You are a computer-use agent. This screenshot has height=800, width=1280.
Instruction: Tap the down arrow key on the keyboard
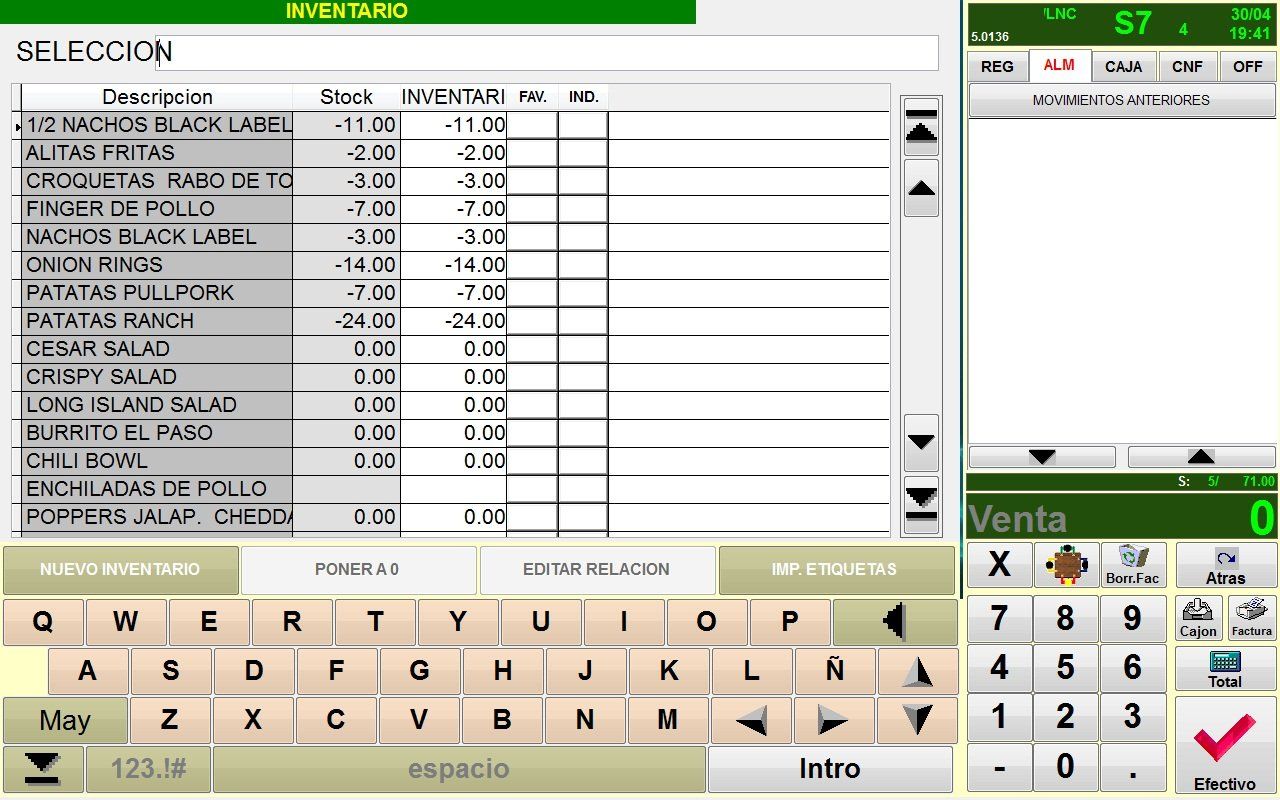[917, 720]
